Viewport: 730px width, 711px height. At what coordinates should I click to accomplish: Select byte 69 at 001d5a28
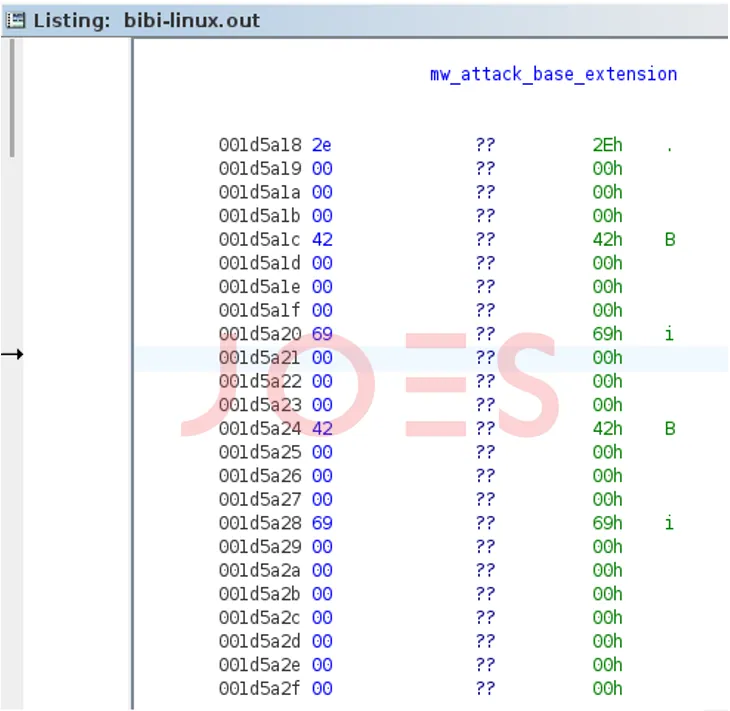pos(322,523)
